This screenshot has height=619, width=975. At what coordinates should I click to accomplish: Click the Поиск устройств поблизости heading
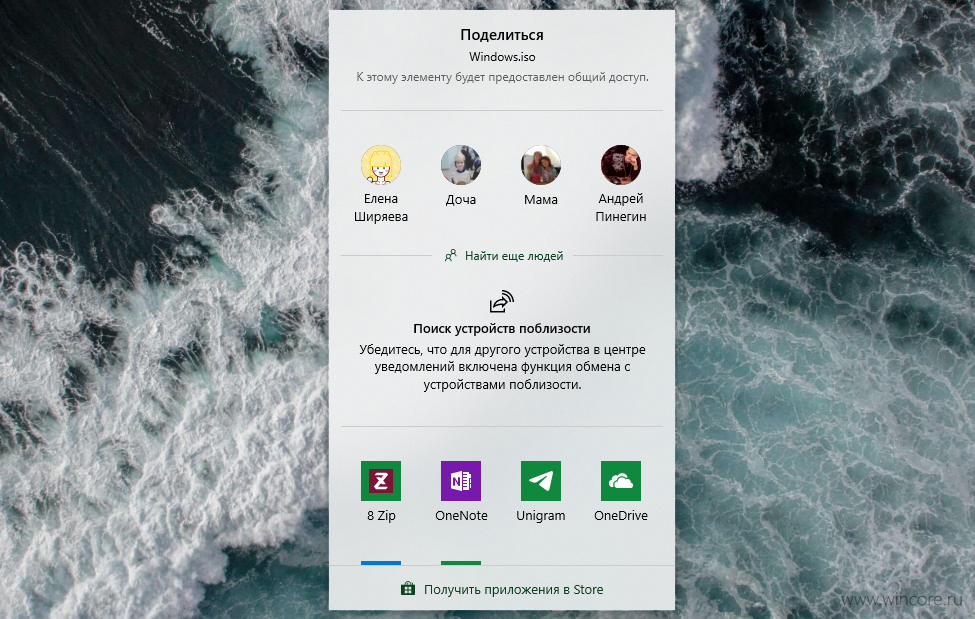tap(502, 328)
